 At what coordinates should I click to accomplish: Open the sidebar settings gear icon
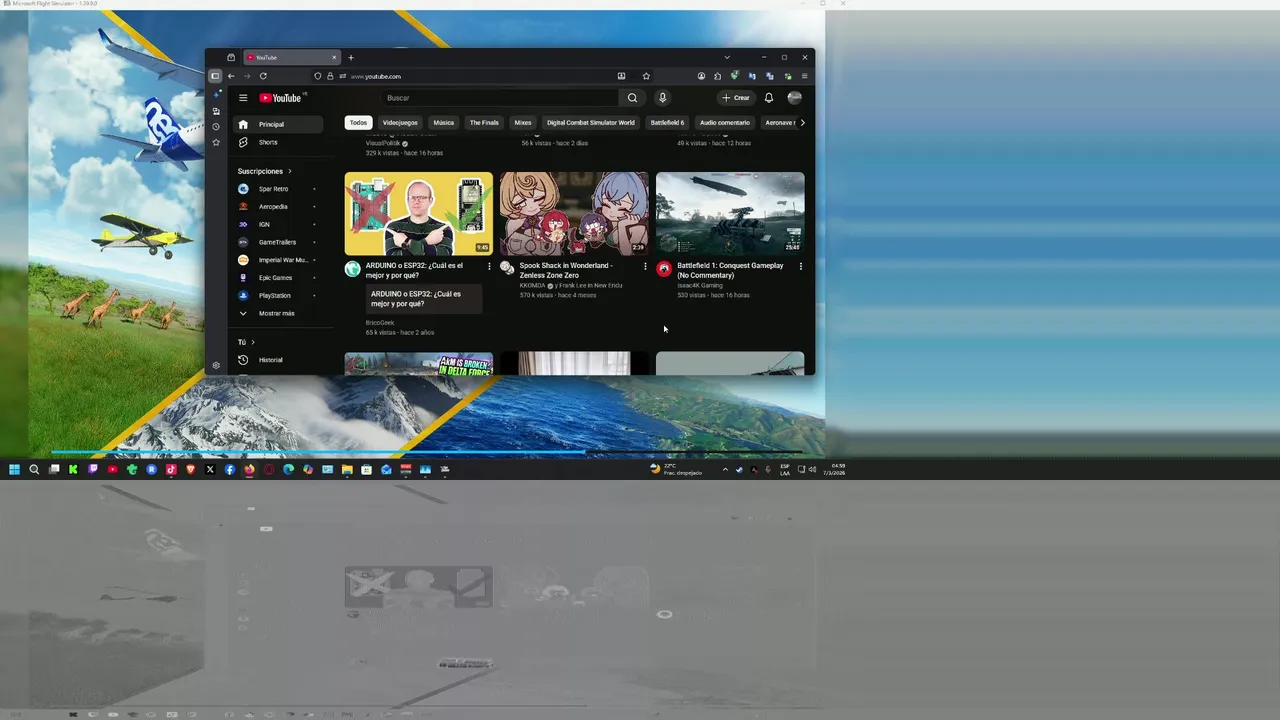click(215, 366)
